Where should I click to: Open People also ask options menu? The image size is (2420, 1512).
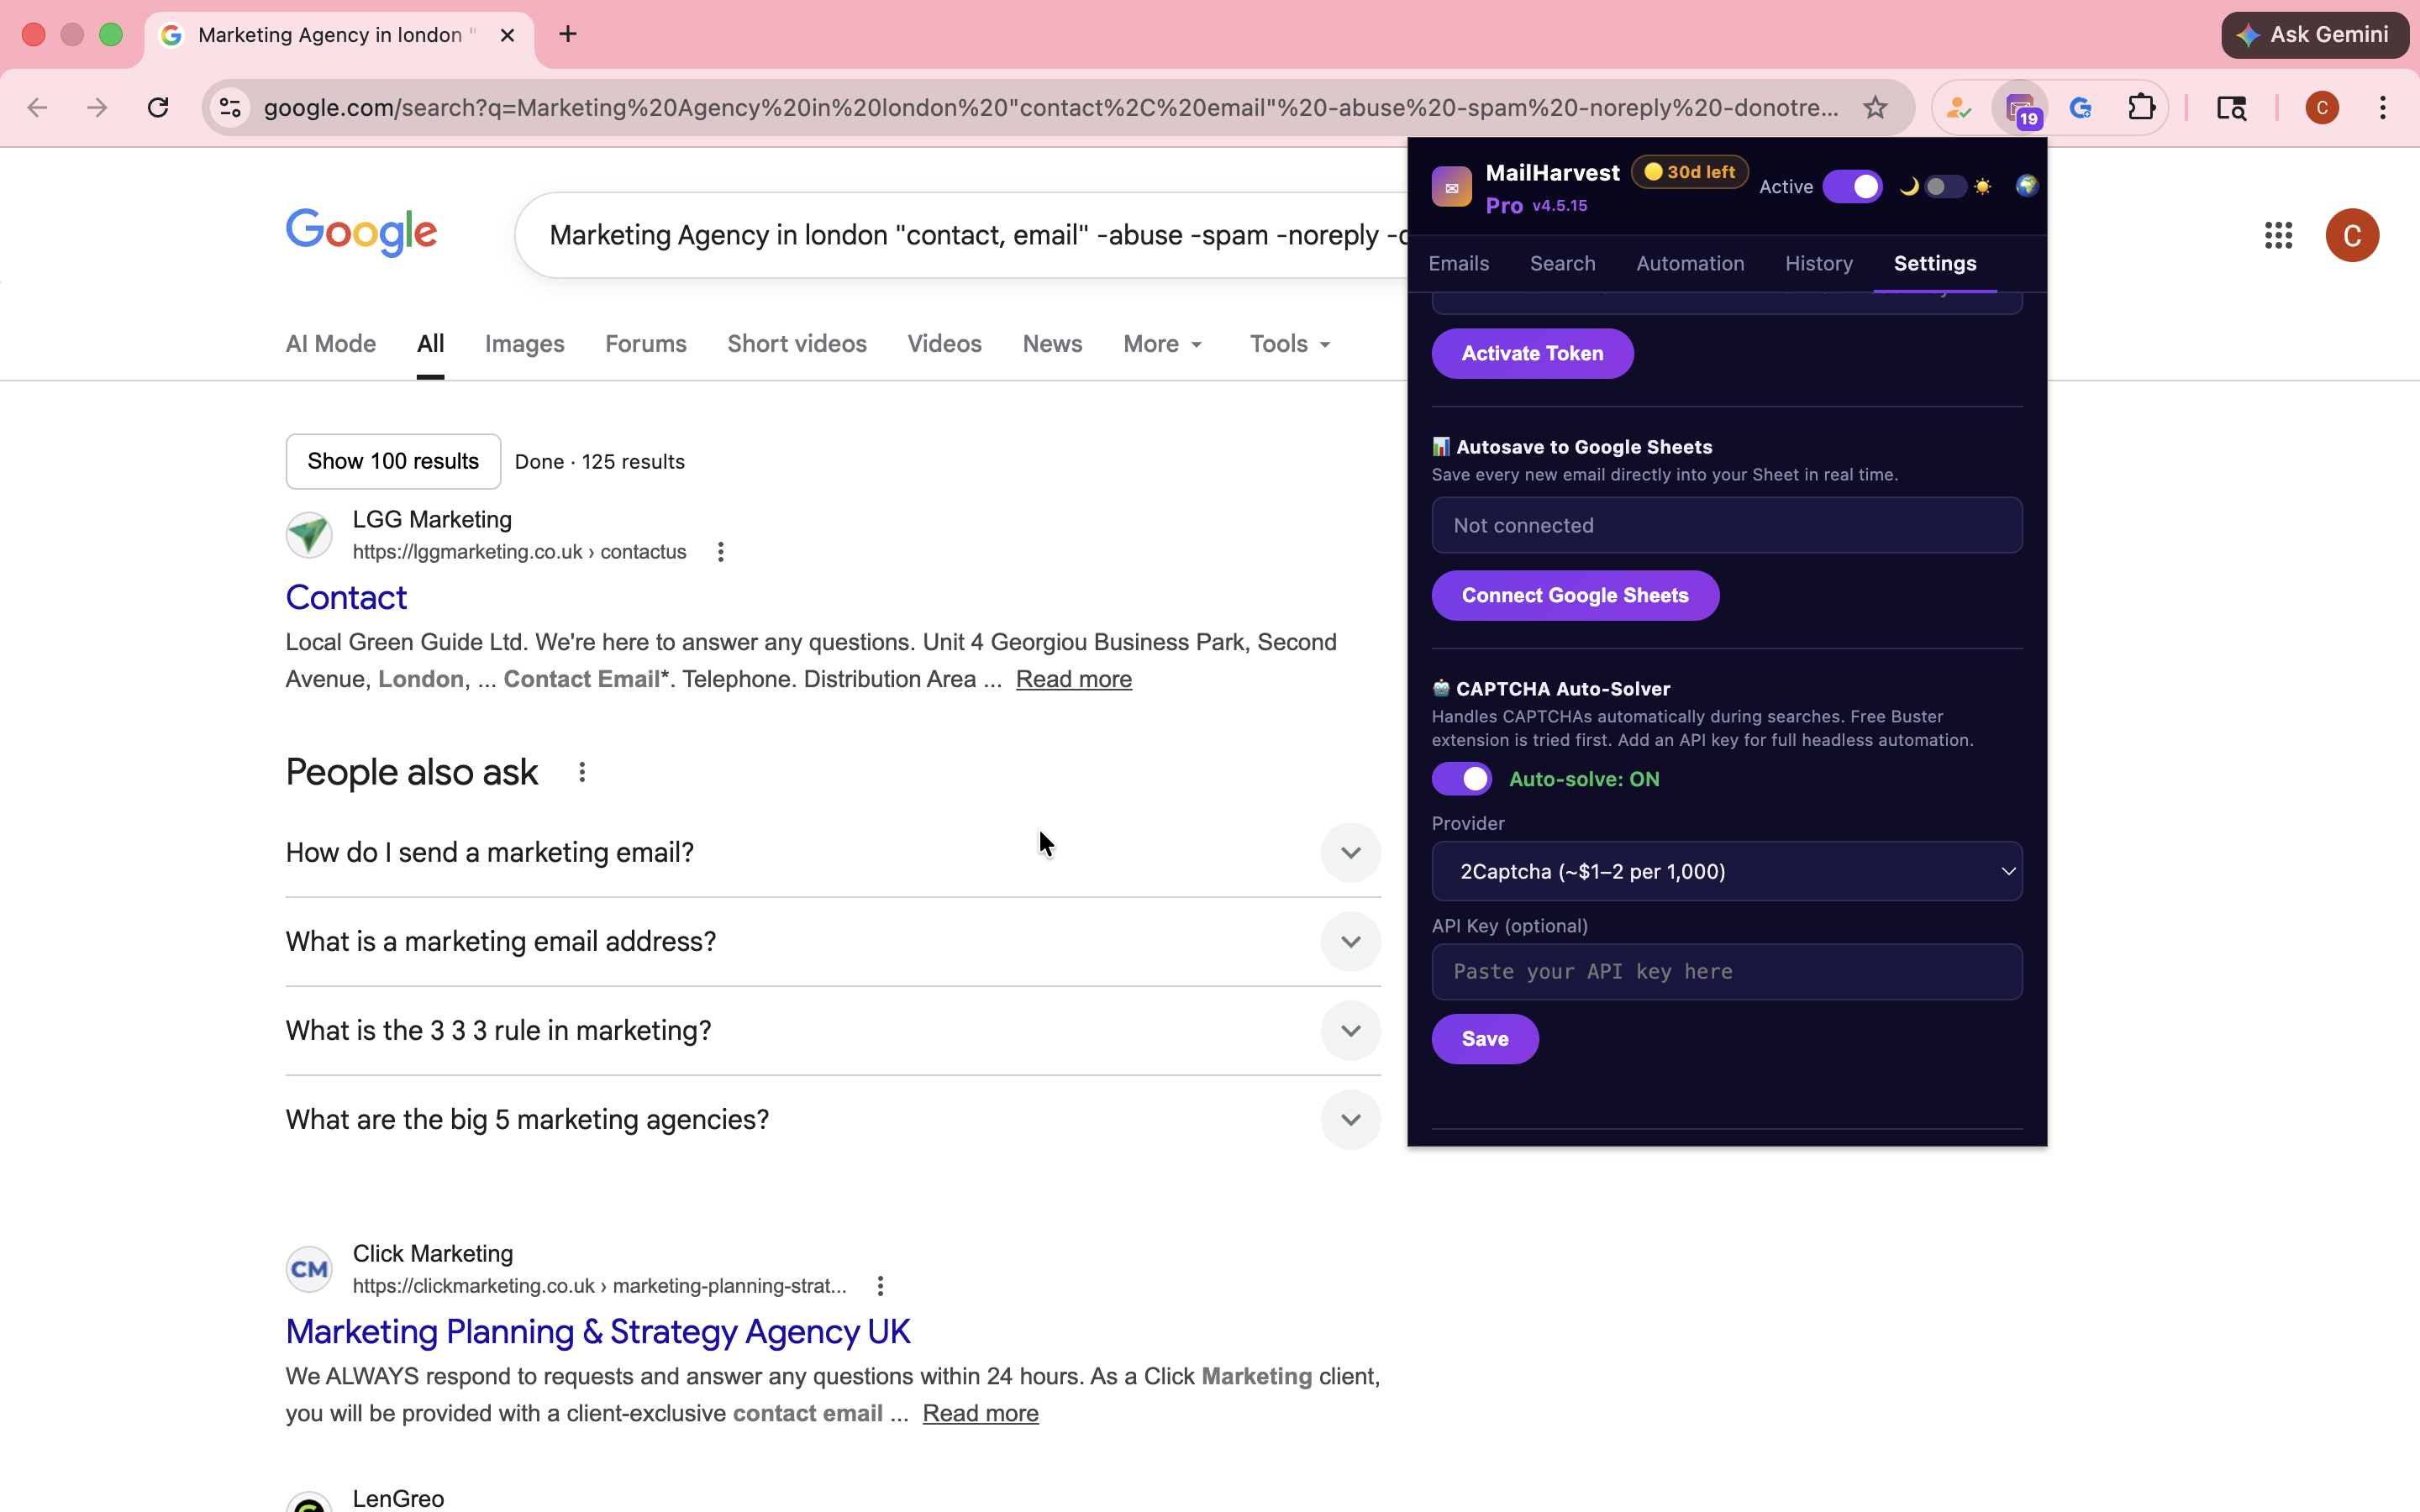[x=582, y=772]
